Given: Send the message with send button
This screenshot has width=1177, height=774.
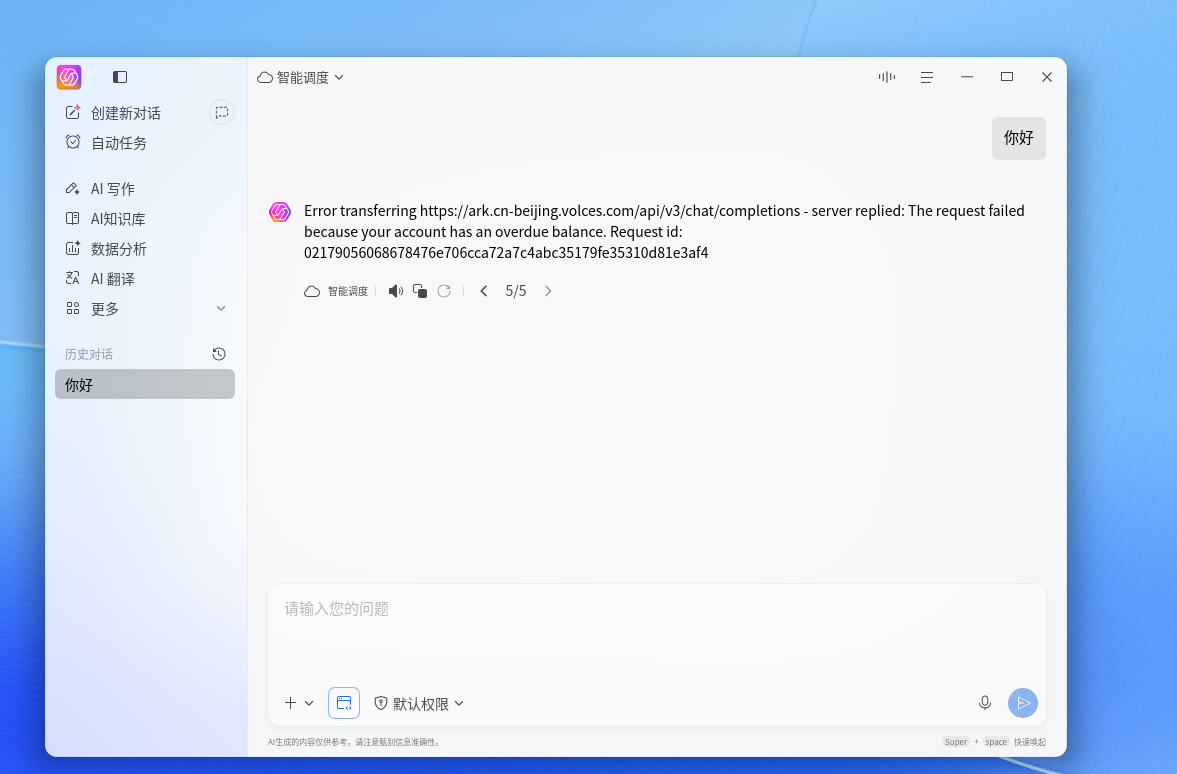Looking at the screenshot, I should click(x=1022, y=703).
